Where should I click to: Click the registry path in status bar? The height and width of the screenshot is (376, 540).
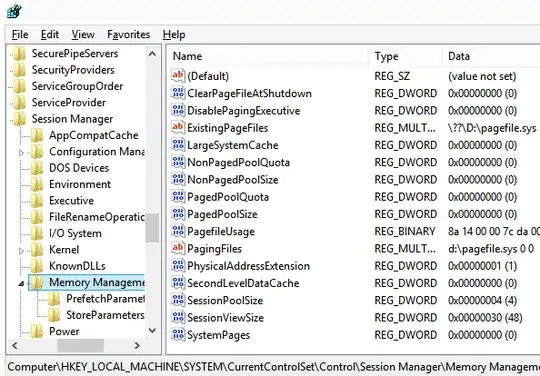coord(273,367)
